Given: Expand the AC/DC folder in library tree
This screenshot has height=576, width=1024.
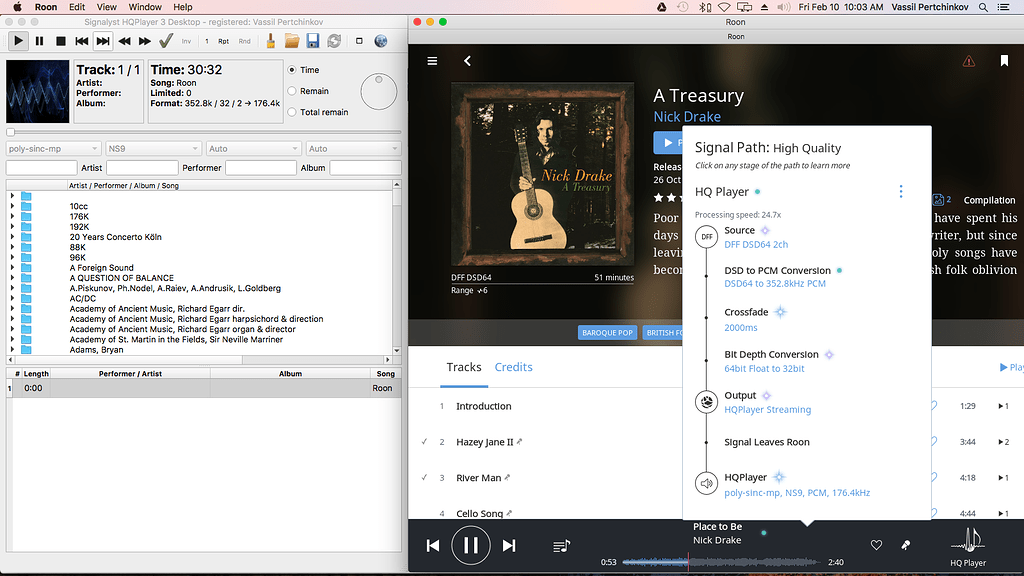Looking at the screenshot, I should [12, 298].
